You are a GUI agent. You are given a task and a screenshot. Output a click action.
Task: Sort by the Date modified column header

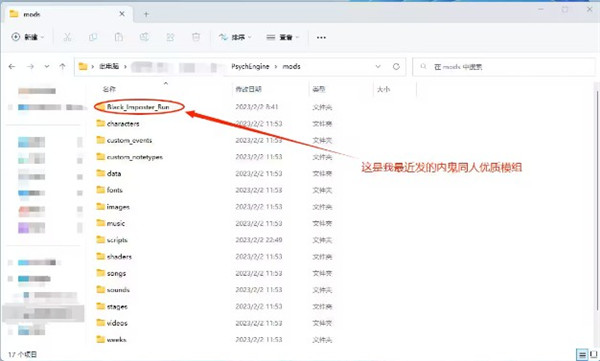(248, 89)
